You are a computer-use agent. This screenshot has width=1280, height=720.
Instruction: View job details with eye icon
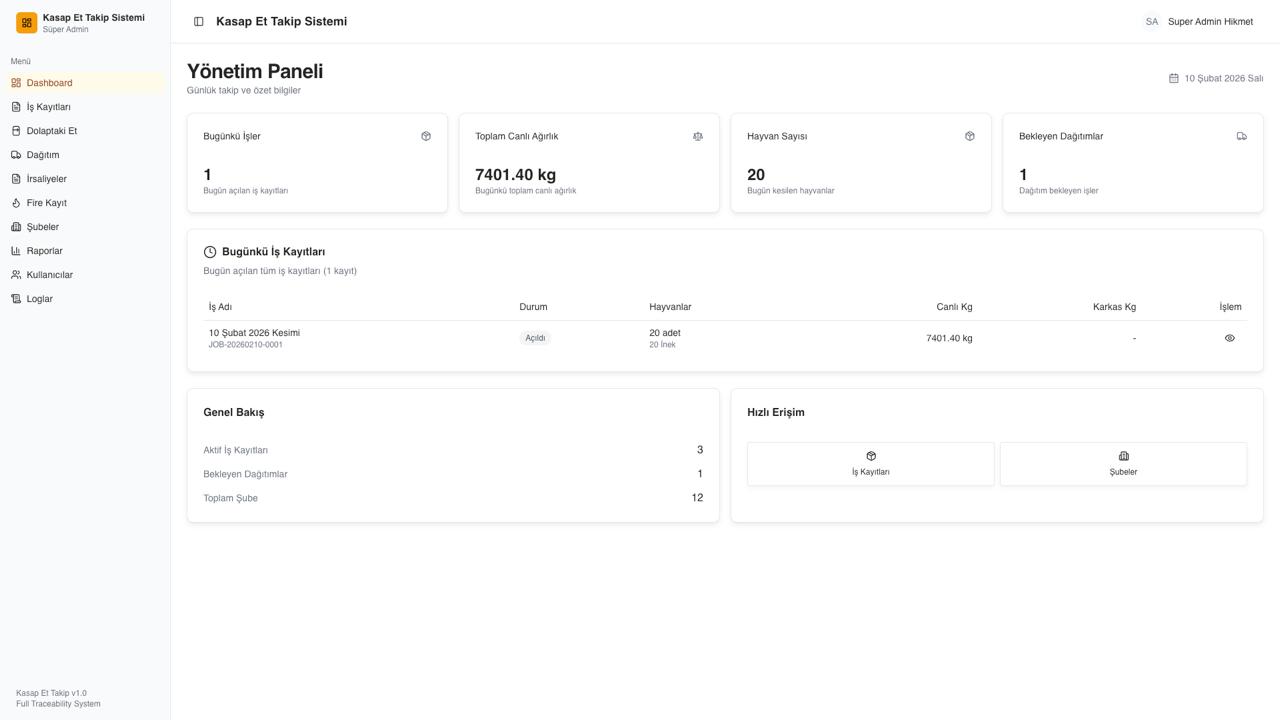click(x=1229, y=338)
